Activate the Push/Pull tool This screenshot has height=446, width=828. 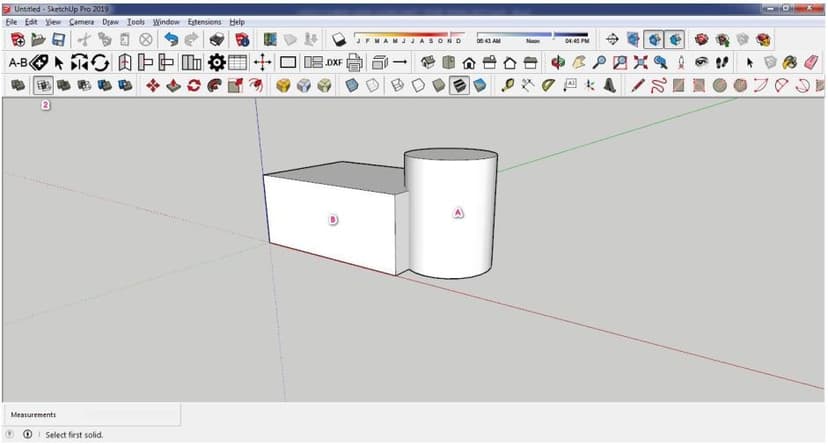174,85
